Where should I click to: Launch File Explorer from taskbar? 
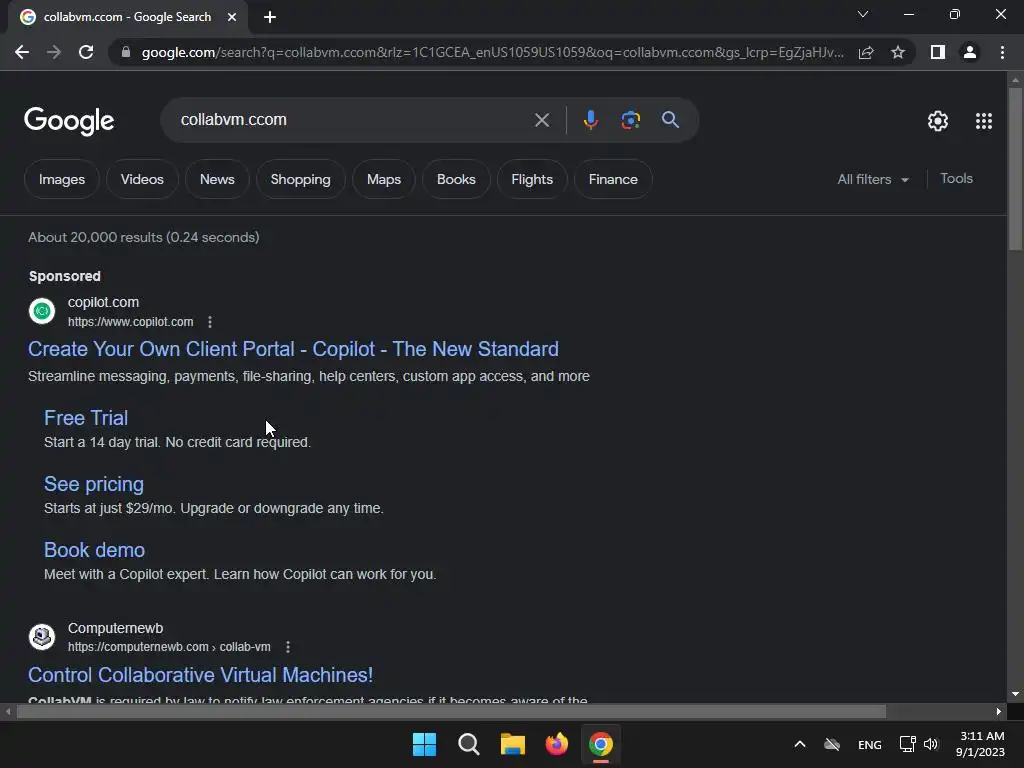pyautogui.click(x=513, y=744)
